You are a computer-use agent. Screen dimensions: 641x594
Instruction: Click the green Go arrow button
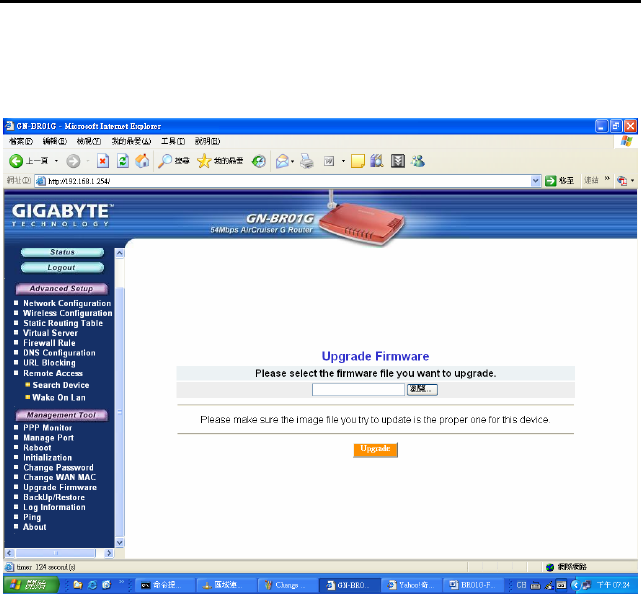[551, 181]
